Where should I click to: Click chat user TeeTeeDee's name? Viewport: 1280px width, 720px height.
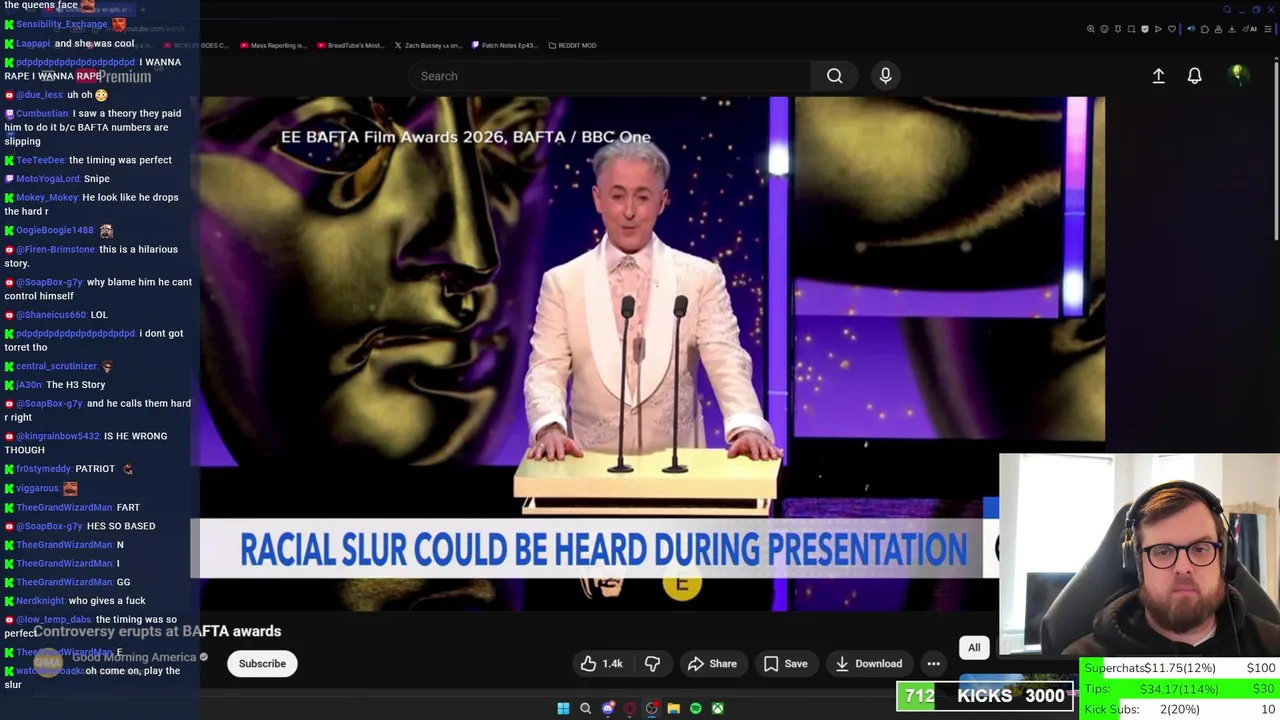point(40,160)
